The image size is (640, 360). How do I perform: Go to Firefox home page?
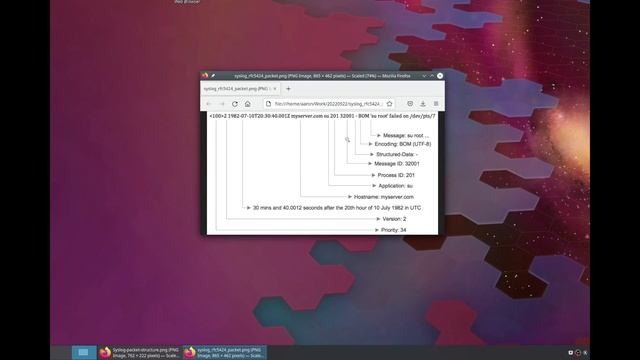(x=248, y=104)
